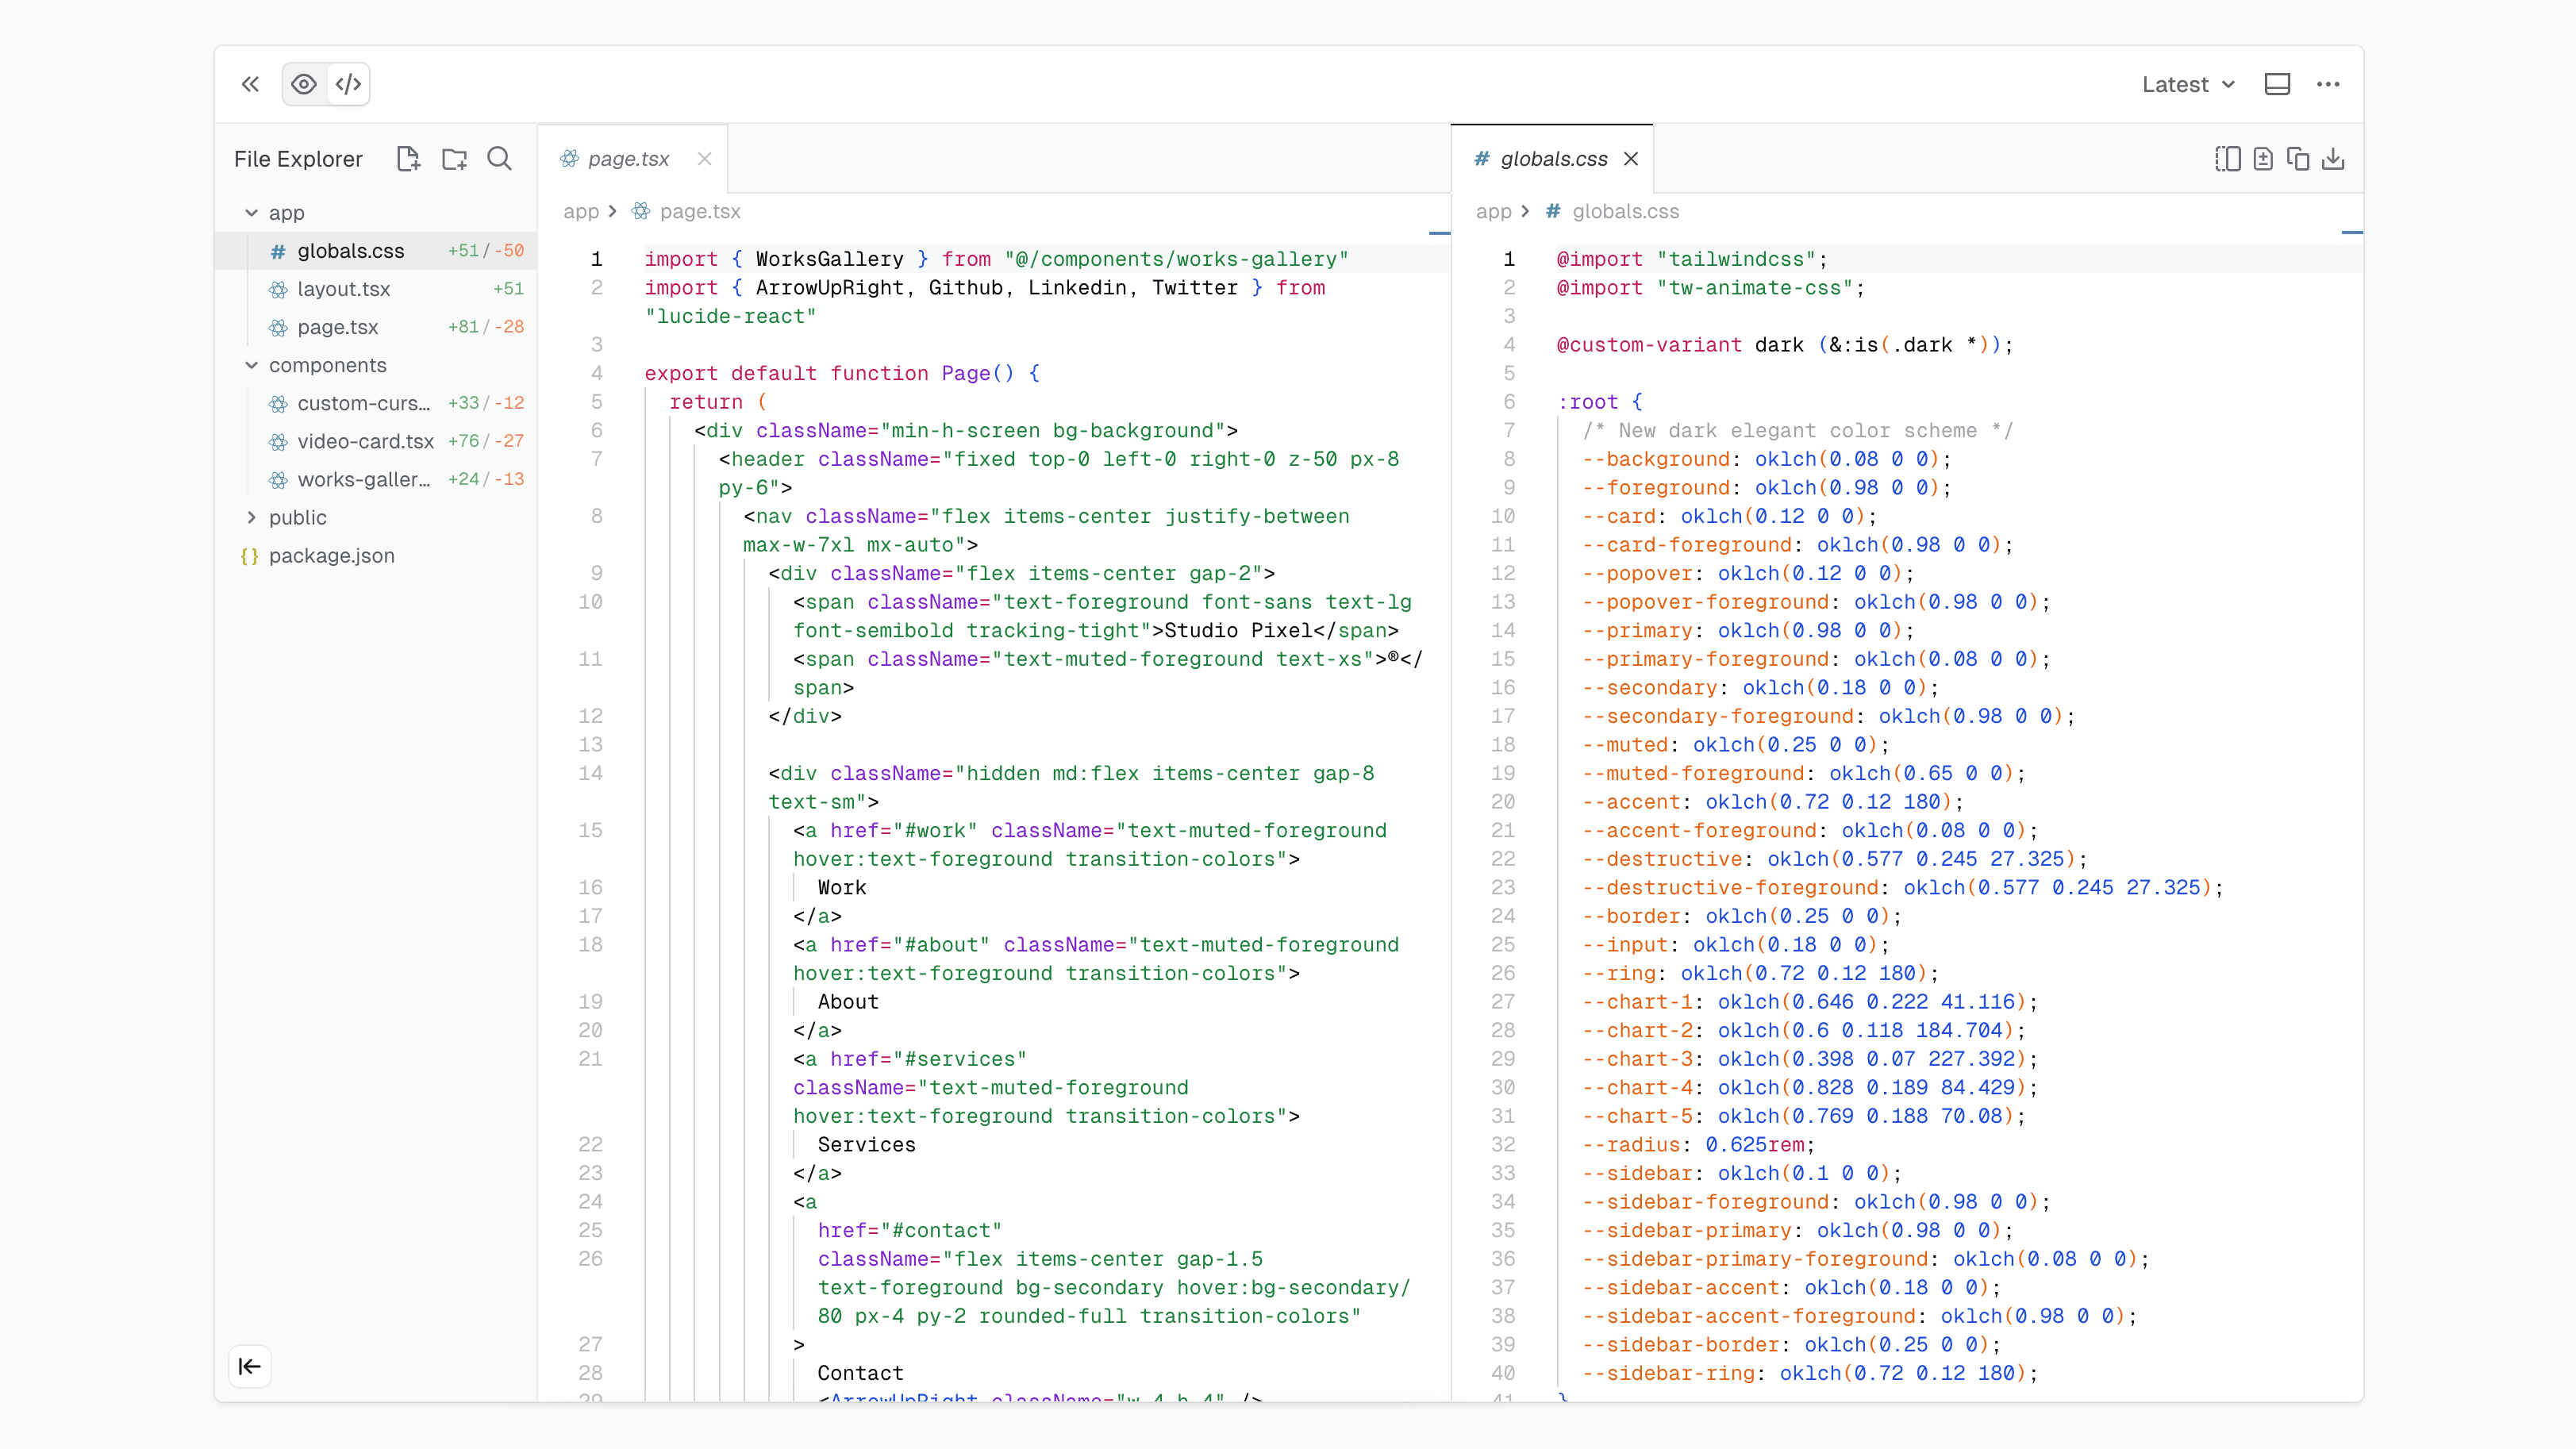This screenshot has width=2576, height=1449.
Task: Switch to the page.tsx tab
Action: click(626, 158)
